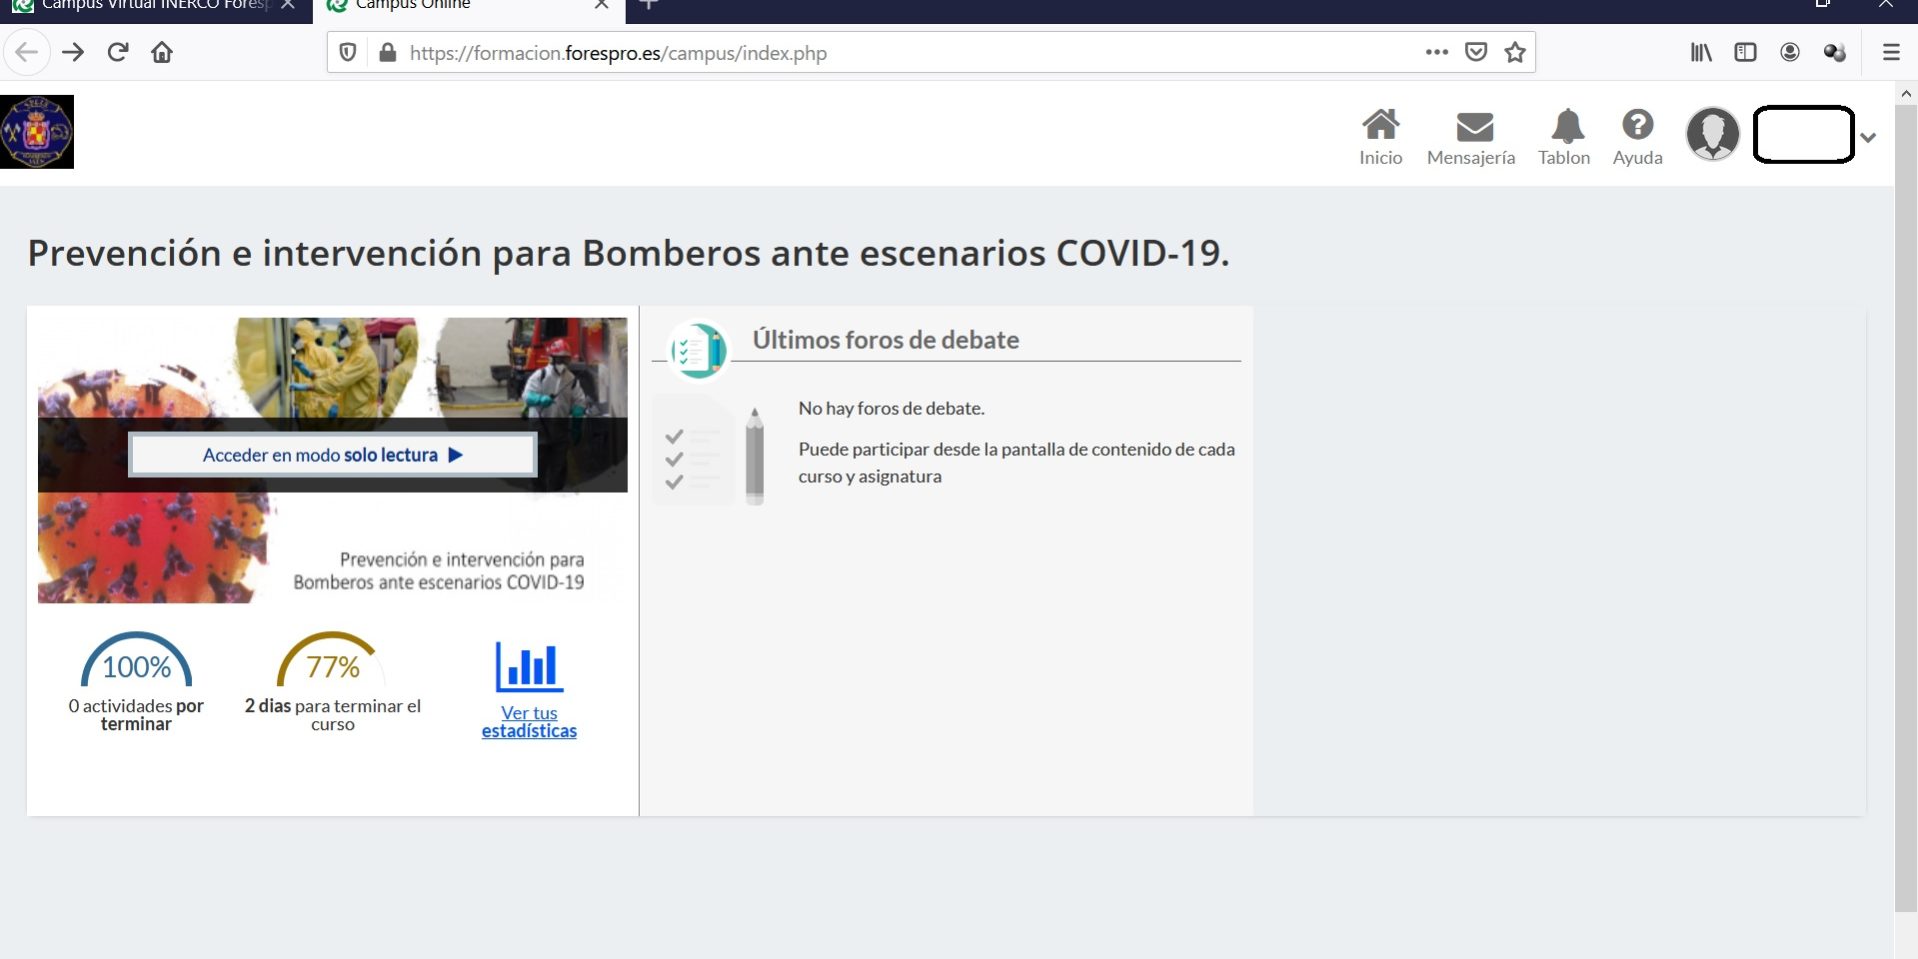Open Firefox hamburger application menu
1918x959 pixels.
[1890, 53]
